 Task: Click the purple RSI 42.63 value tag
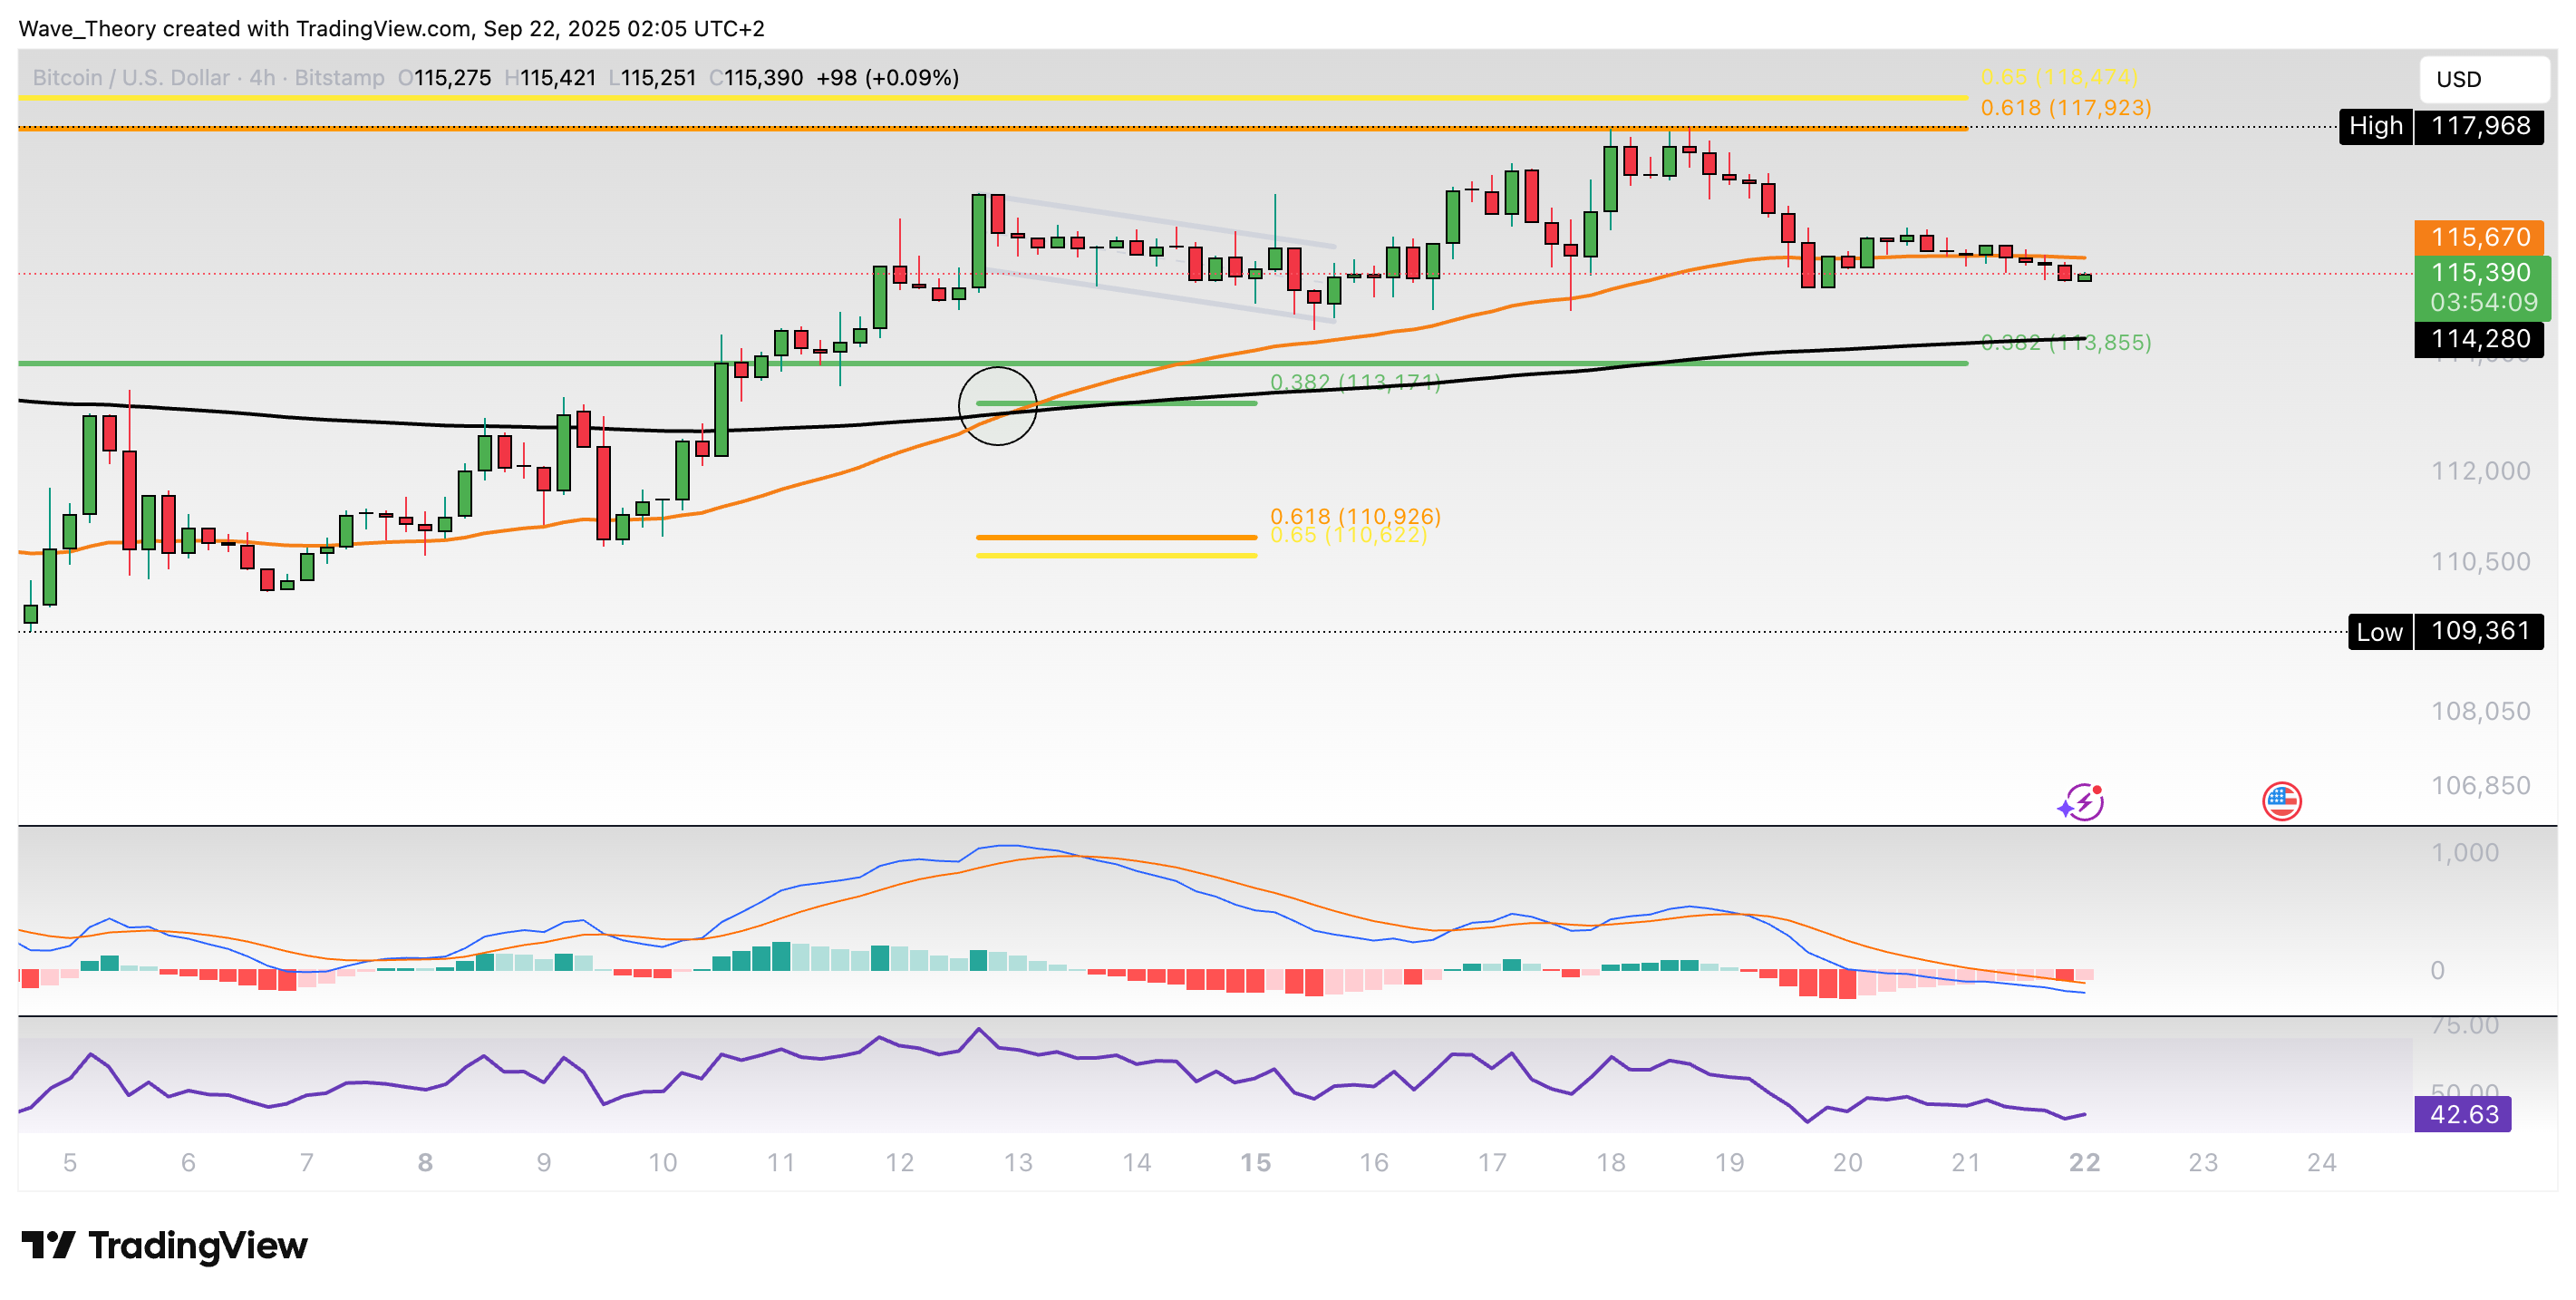coord(2462,1114)
